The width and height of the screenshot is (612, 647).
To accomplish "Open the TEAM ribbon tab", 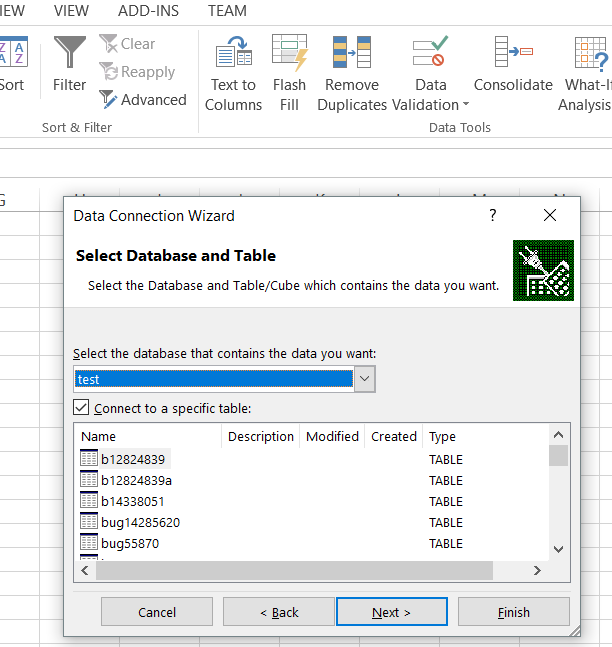I will click(x=227, y=10).
